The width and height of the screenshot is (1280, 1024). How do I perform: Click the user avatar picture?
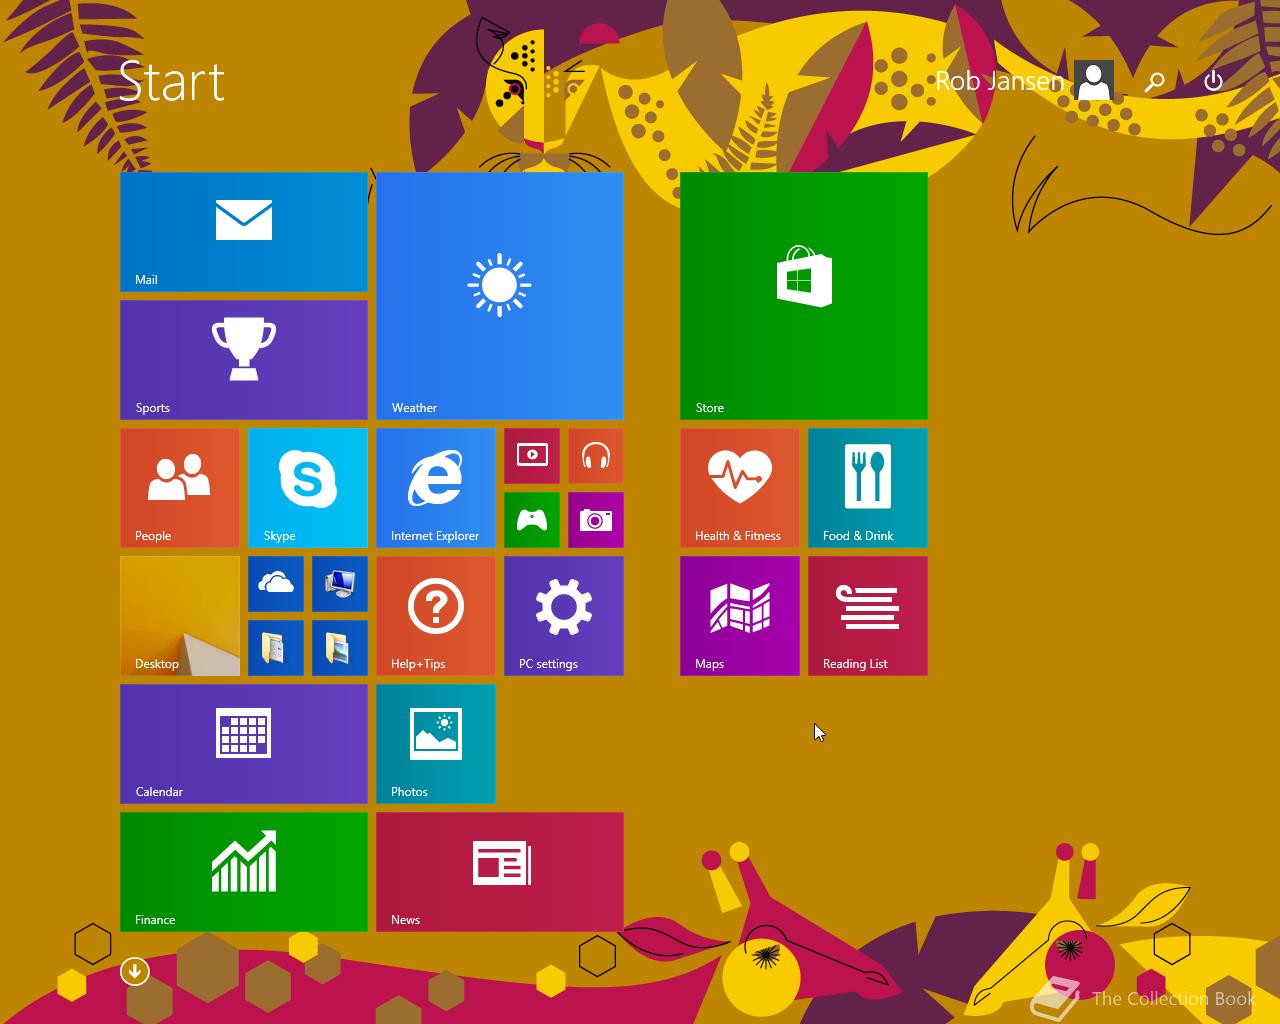coord(1095,81)
